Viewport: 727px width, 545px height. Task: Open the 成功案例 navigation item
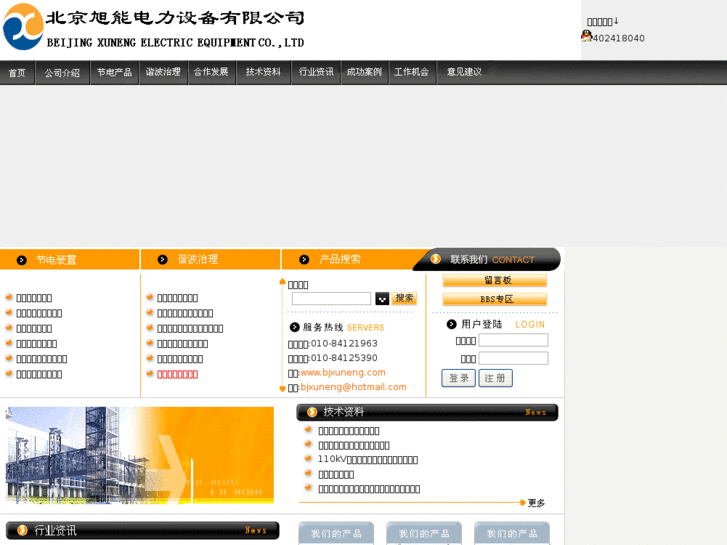(364, 72)
